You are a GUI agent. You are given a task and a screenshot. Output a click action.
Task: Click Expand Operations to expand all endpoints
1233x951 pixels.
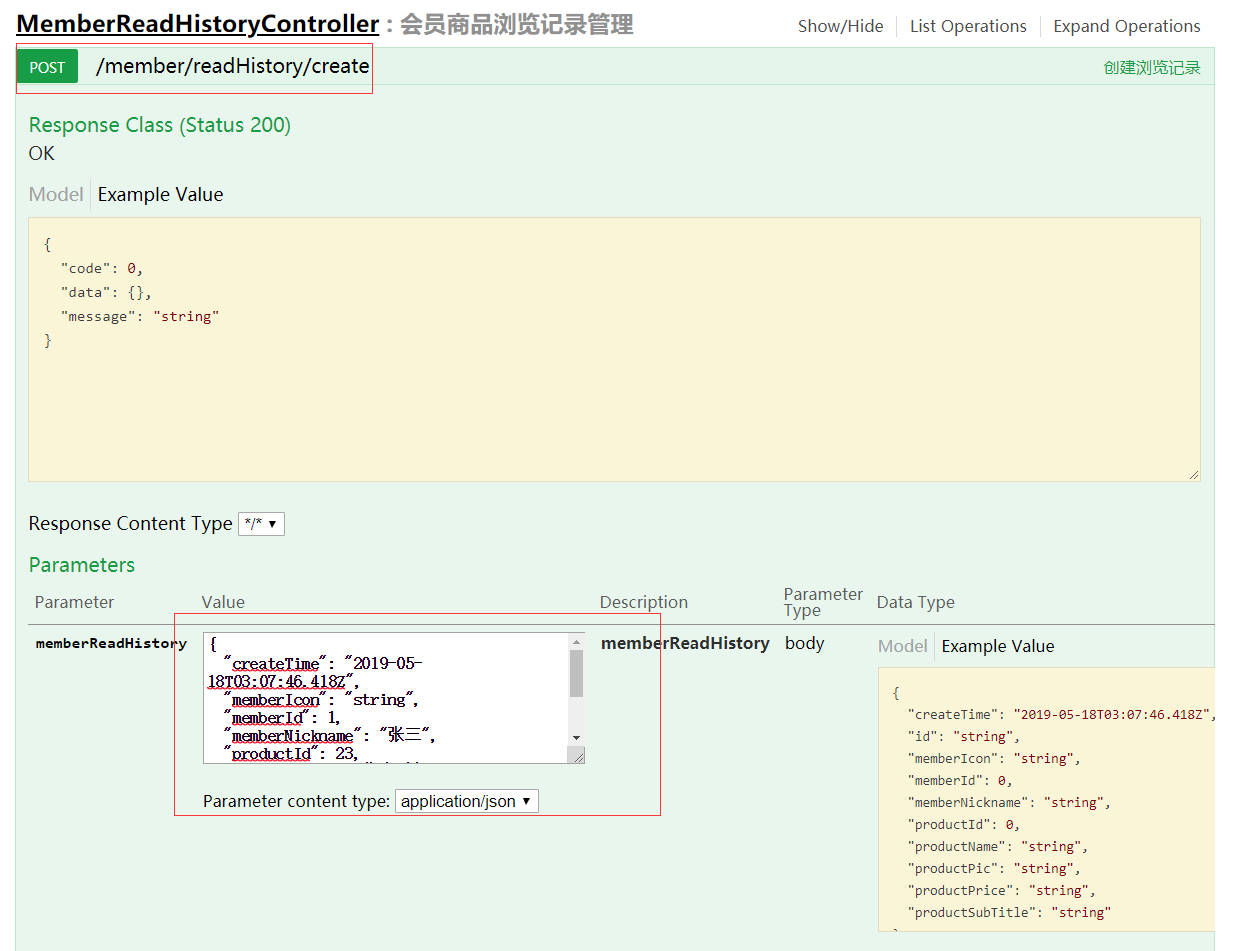pyautogui.click(x=1126, y=26)
